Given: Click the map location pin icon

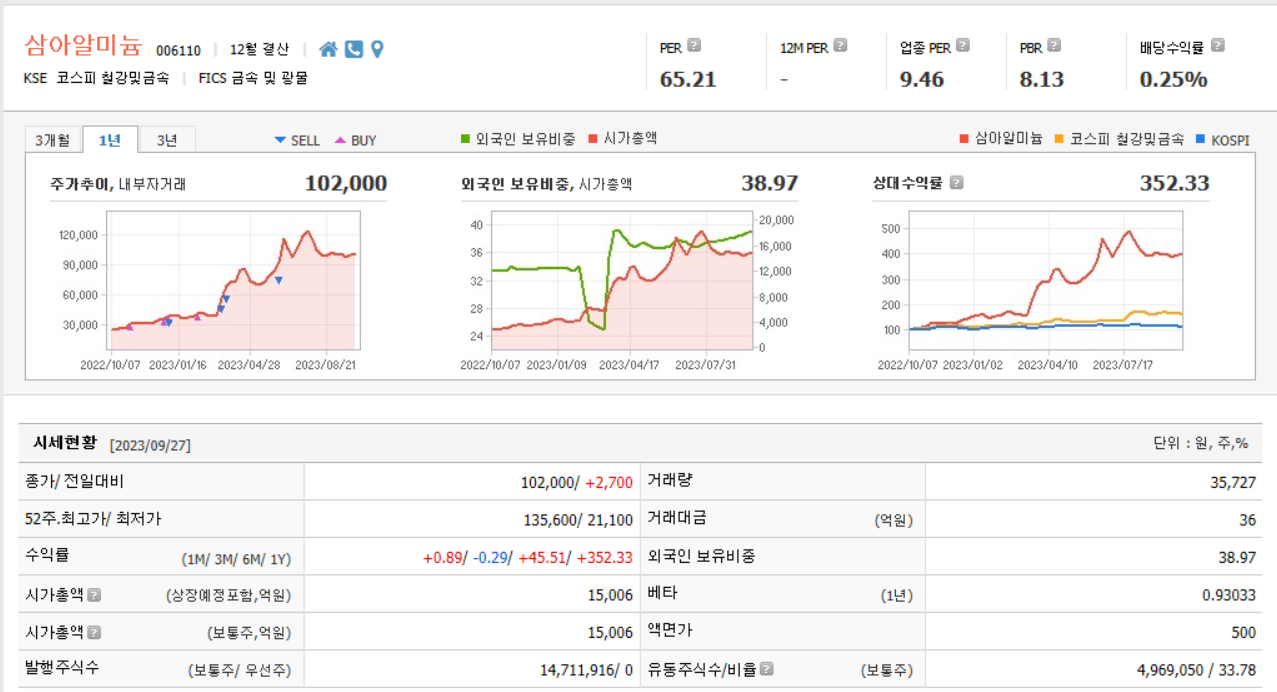Looking at the screenshot, I should [377, 49].
